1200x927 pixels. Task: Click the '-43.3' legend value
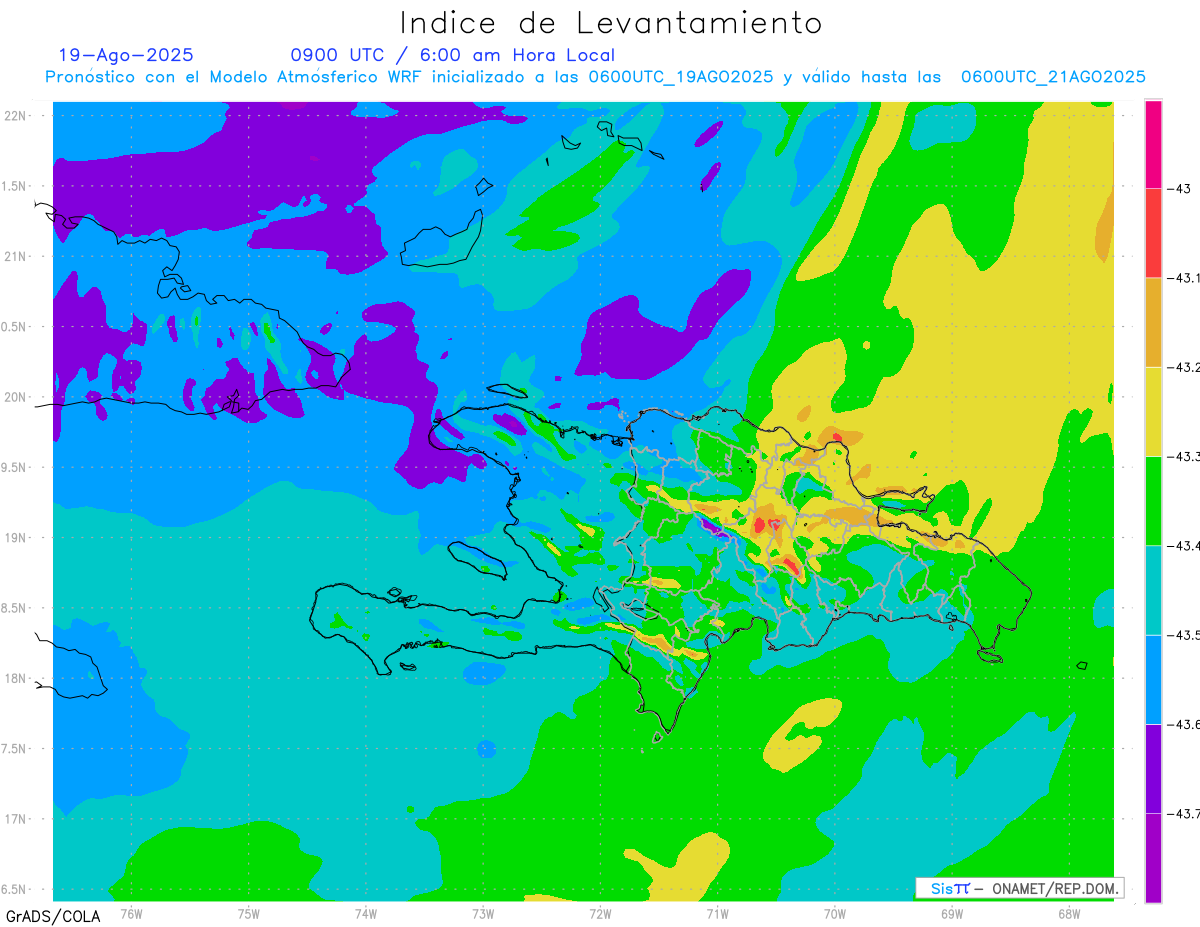tap(1183, 456)
